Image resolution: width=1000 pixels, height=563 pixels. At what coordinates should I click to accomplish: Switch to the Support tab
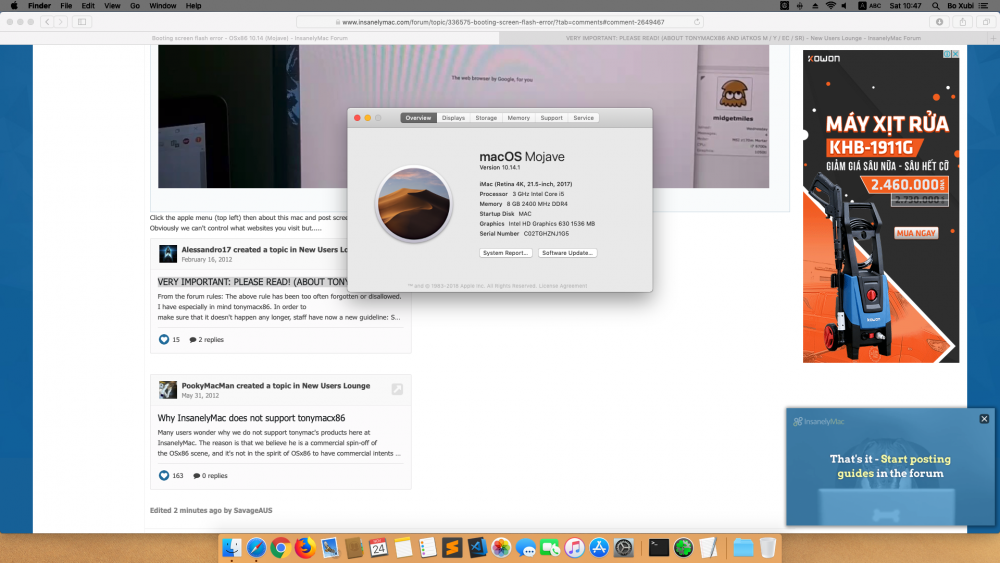(552, 118)
